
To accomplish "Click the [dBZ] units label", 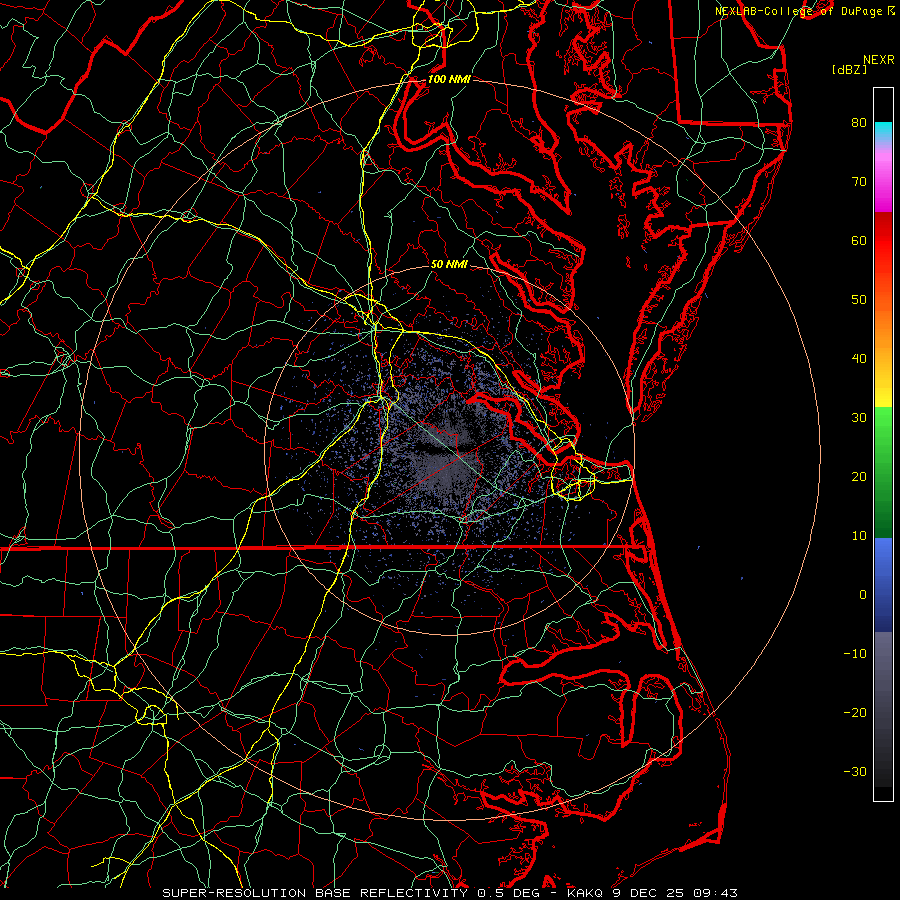I will click(x=849, y=69).
